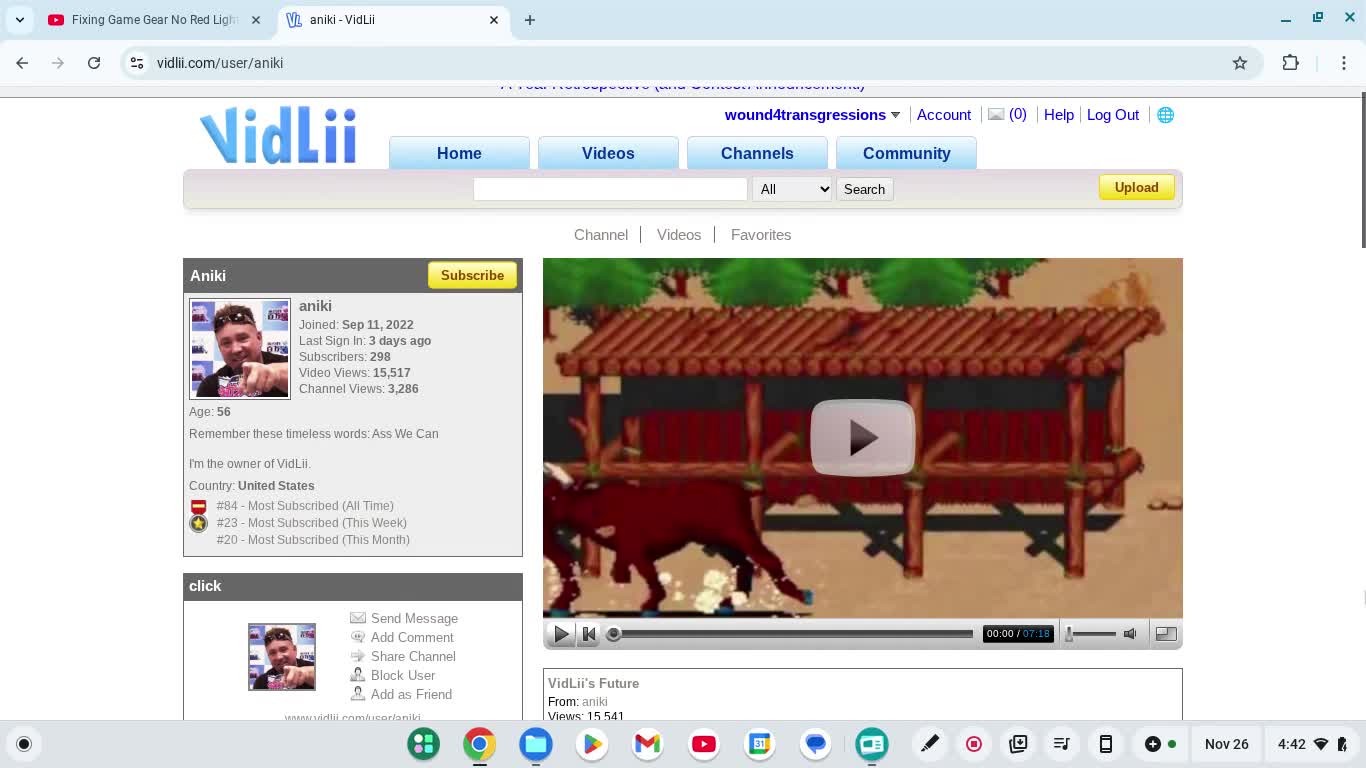Open the All search category dropdown
The height and width of the screenshot is (768, 1366).
pos(792,189)
